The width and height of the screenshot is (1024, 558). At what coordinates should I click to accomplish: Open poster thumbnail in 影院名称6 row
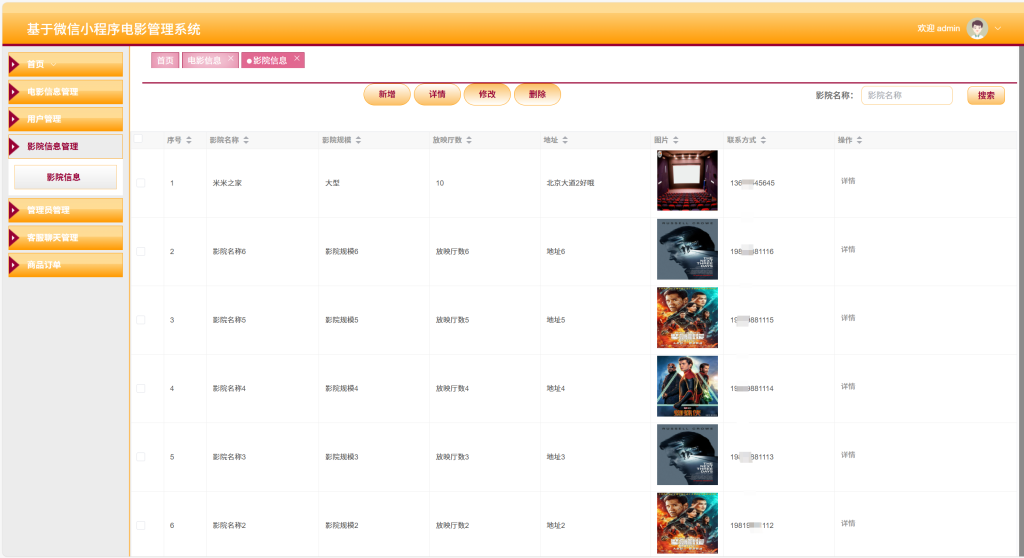687,249
